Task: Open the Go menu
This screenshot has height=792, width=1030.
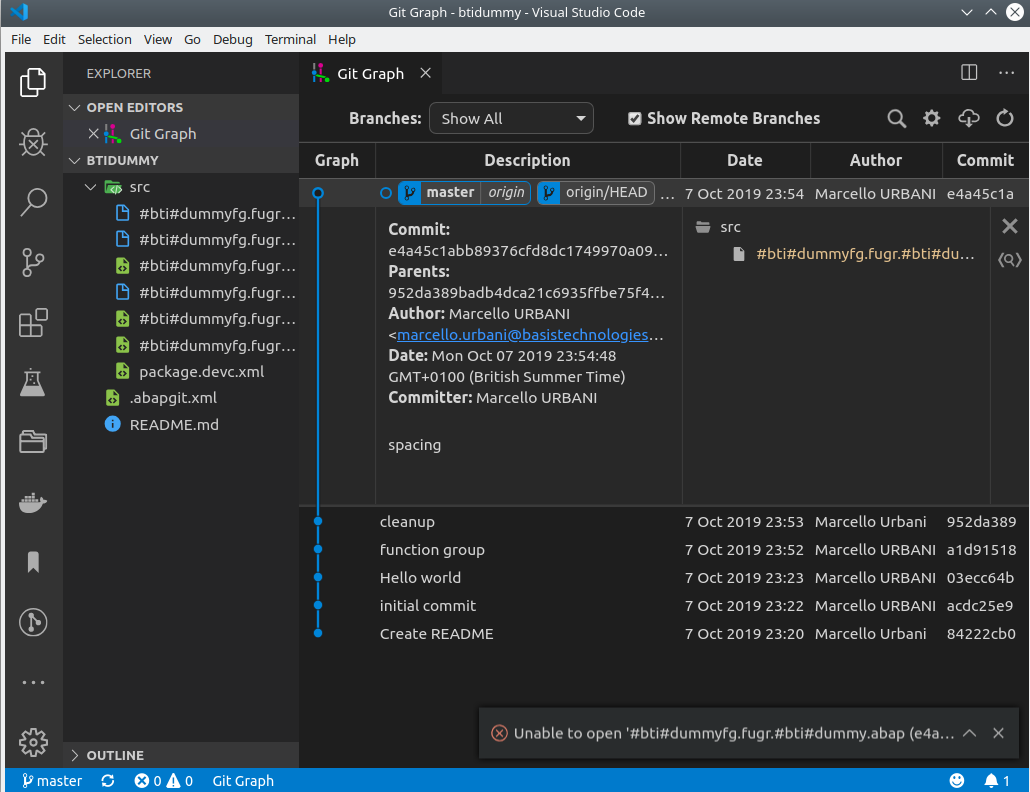Action: point(192,39)
